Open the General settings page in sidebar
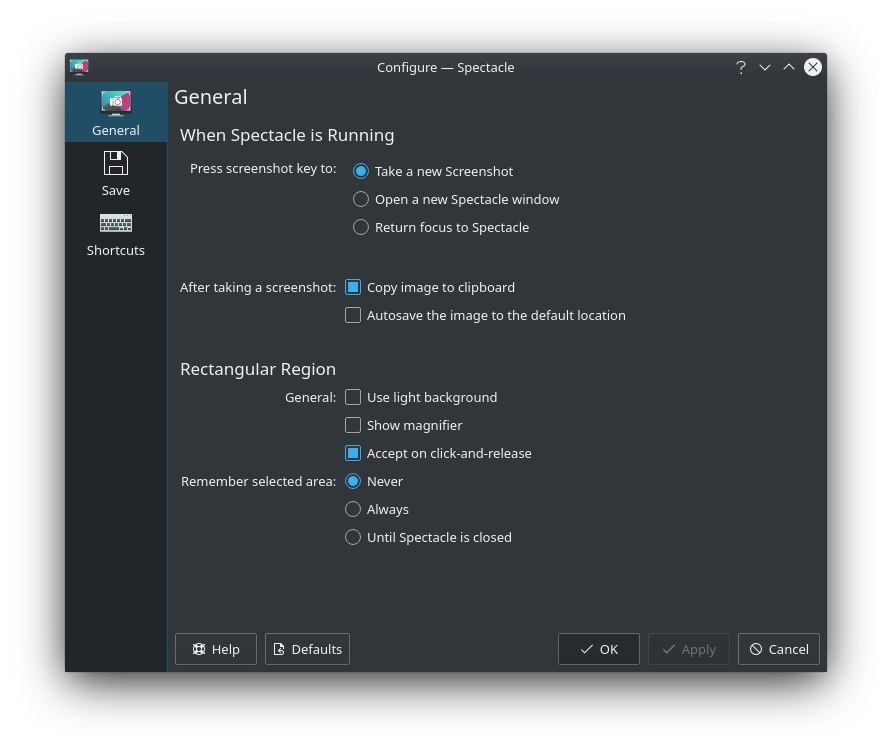The image size is (892, 749). click(116, 113)
